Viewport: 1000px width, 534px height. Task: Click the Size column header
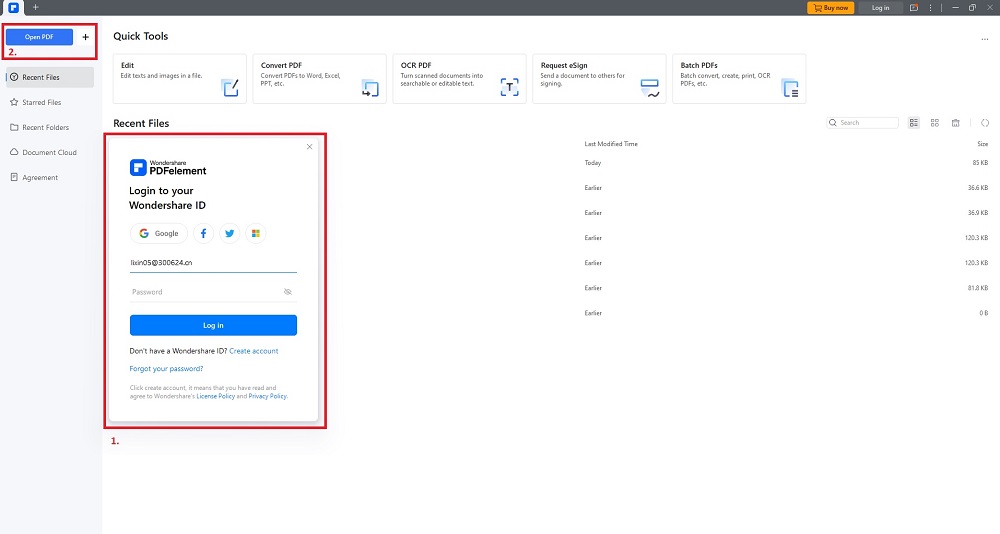(983, 144)
